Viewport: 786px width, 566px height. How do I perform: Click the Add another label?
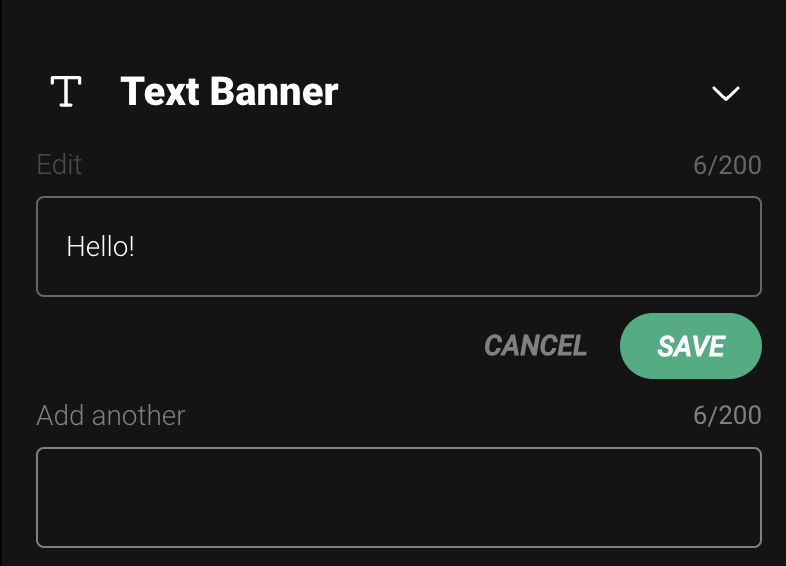[x=111, y=415]
